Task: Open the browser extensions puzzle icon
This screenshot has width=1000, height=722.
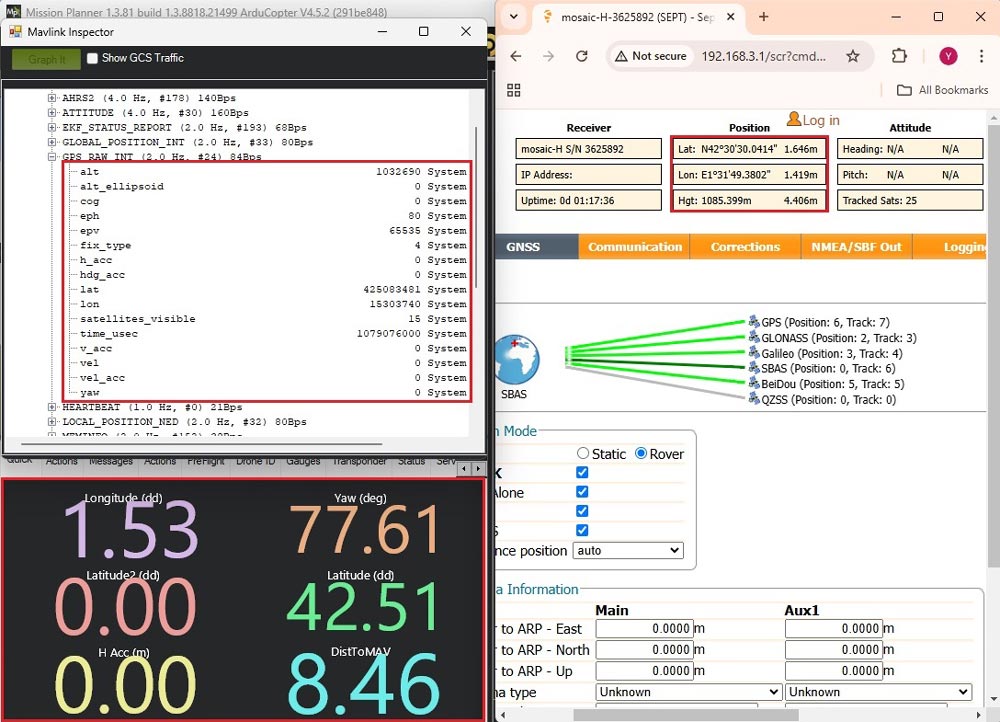Action: click(899, 57)
